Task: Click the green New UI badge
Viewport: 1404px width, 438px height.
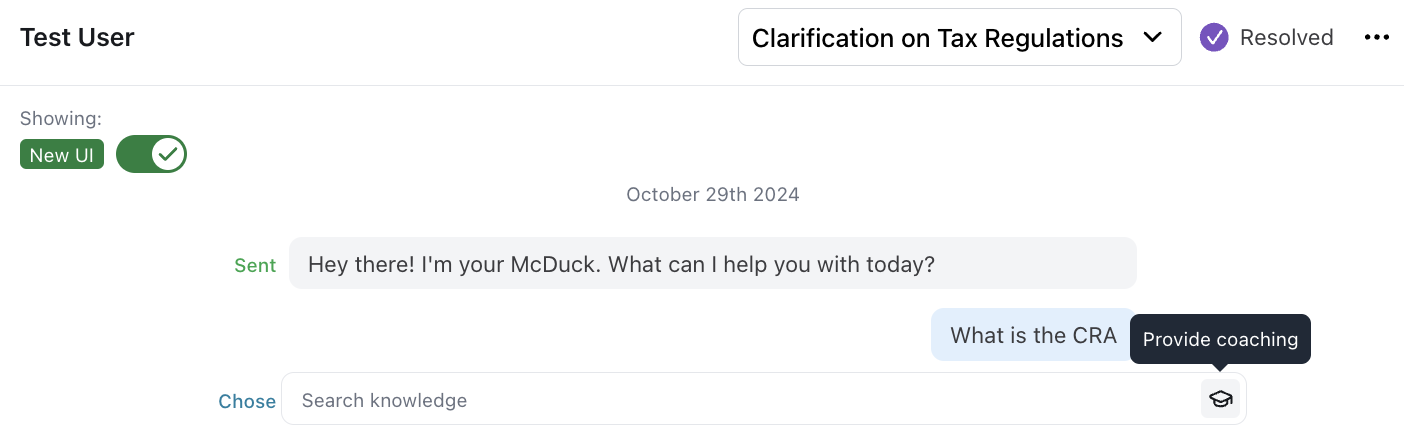Action: tap(62, 155)
